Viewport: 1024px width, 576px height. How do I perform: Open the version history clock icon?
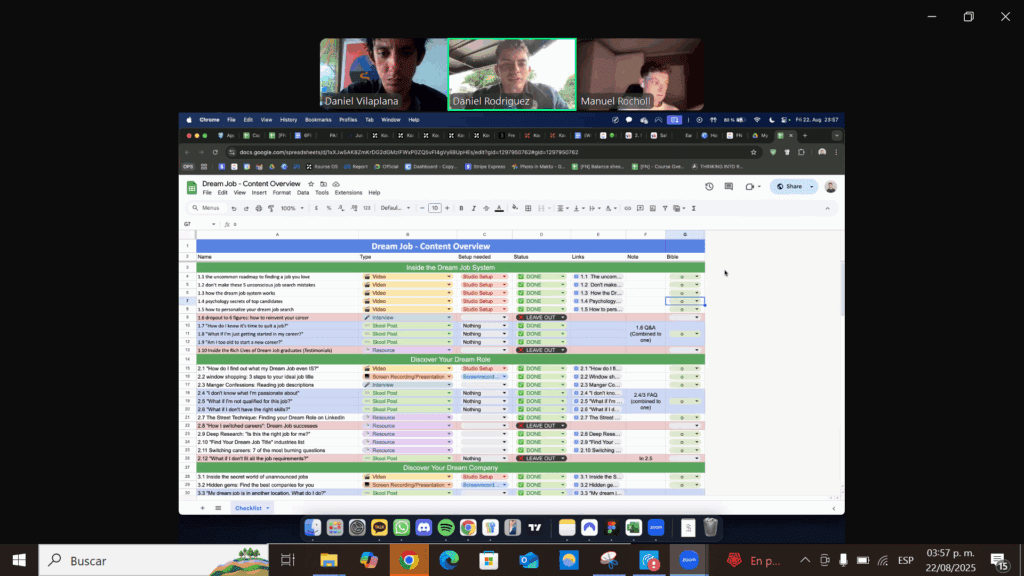tap(709, 186)
